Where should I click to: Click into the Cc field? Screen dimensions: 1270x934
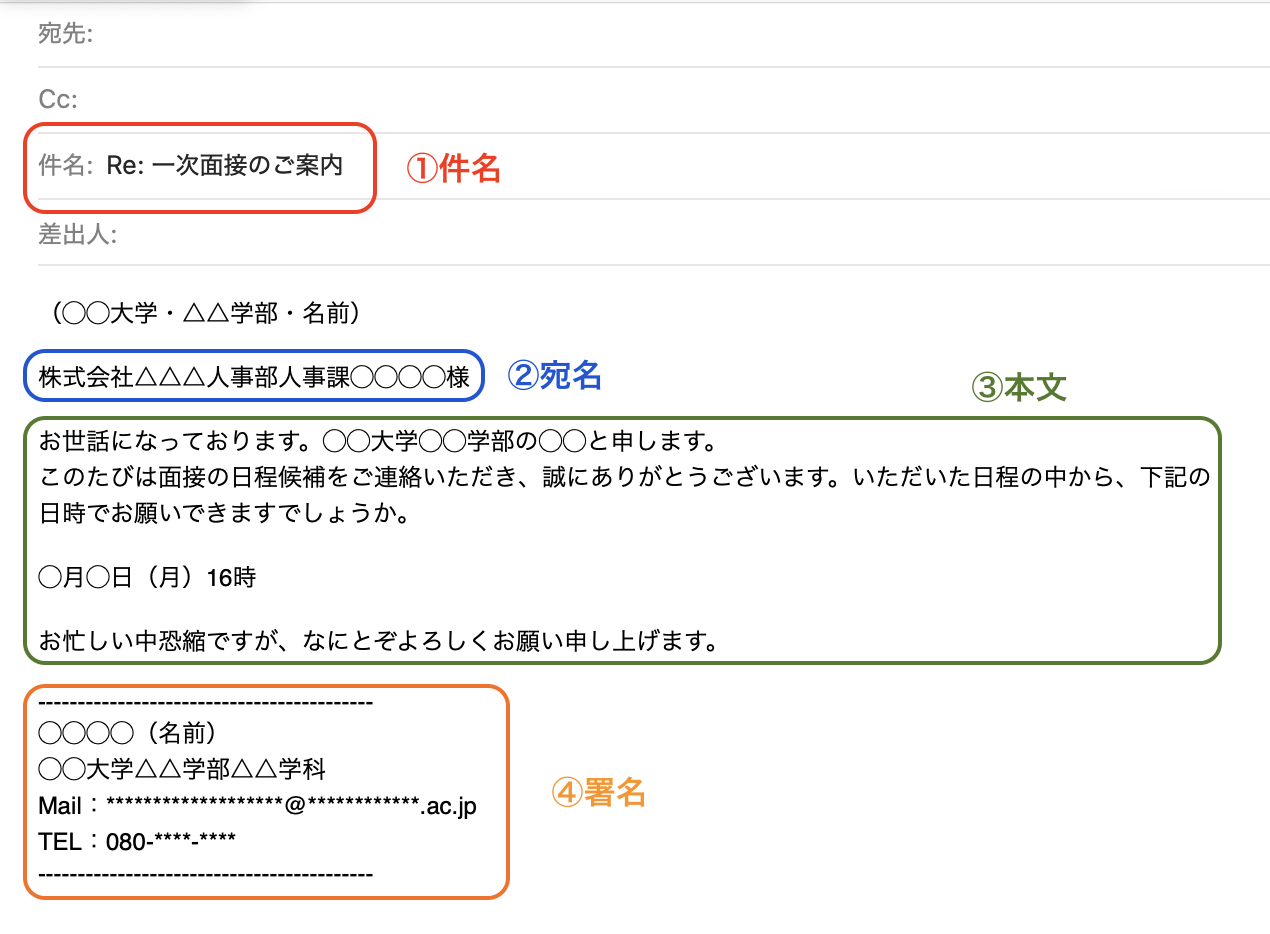(x=600, y=100)
